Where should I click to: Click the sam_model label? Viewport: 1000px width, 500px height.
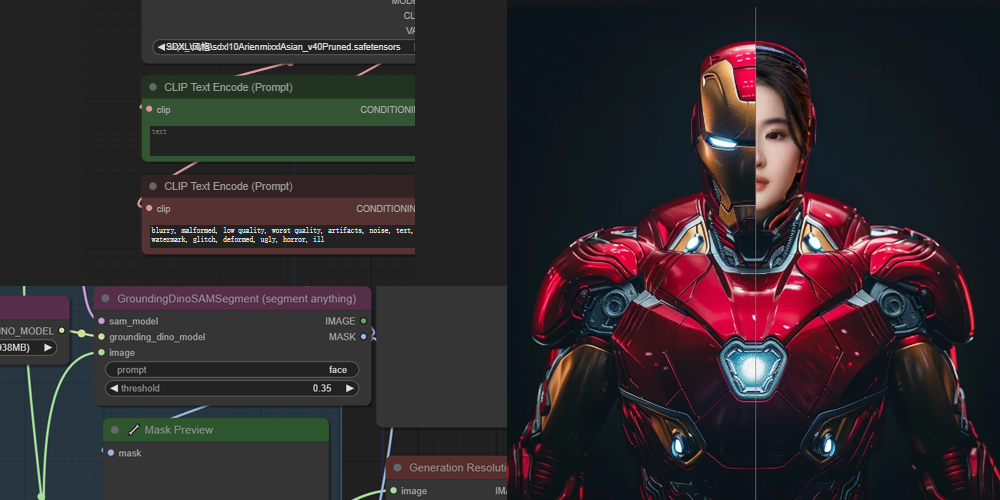click(x=134, y=321)
